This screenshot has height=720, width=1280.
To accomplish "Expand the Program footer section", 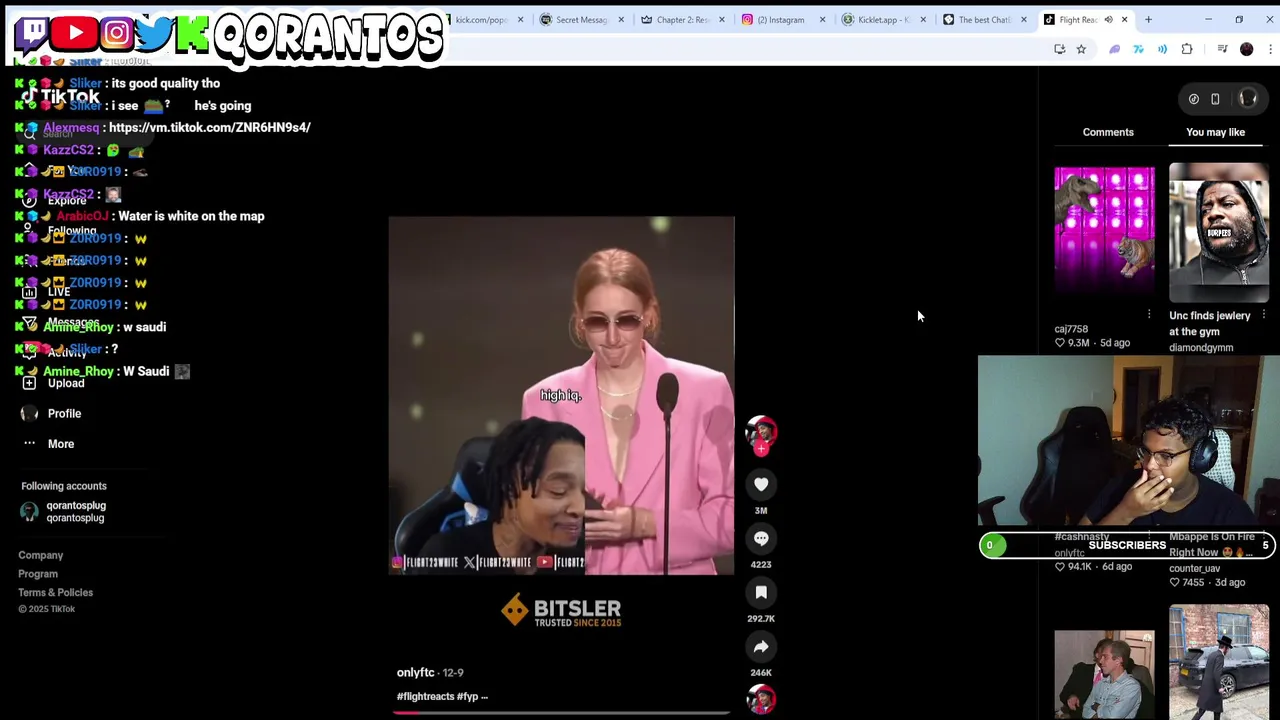I will pos(38,574).
